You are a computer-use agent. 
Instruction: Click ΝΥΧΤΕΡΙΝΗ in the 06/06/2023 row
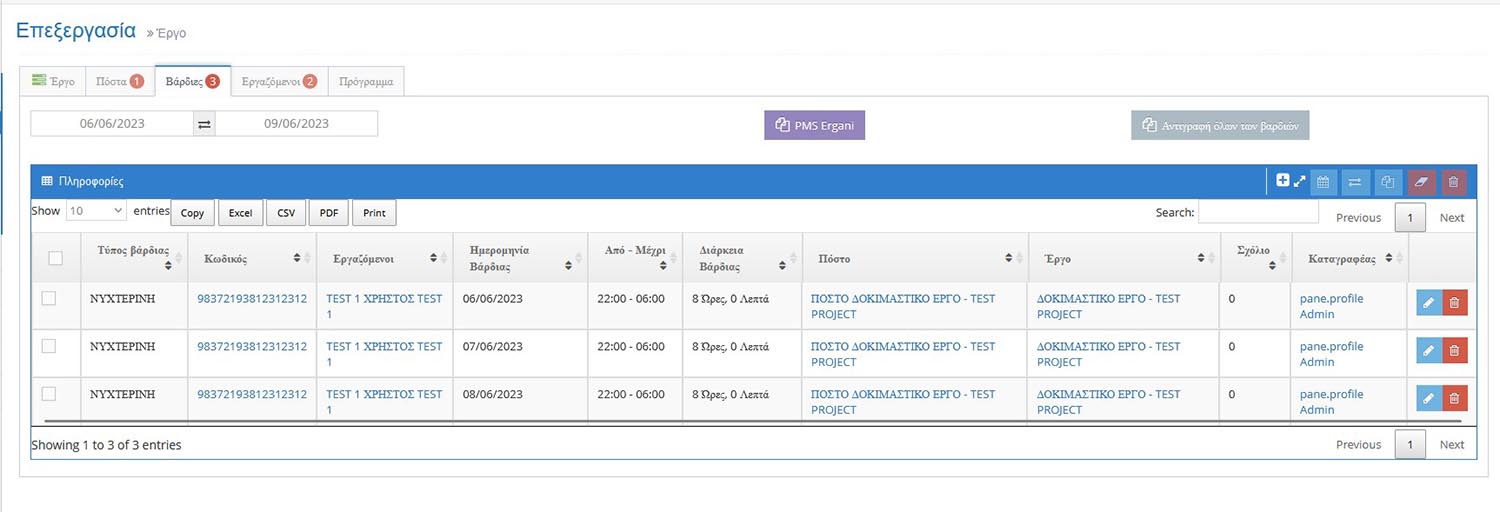(x=123, y=298)
